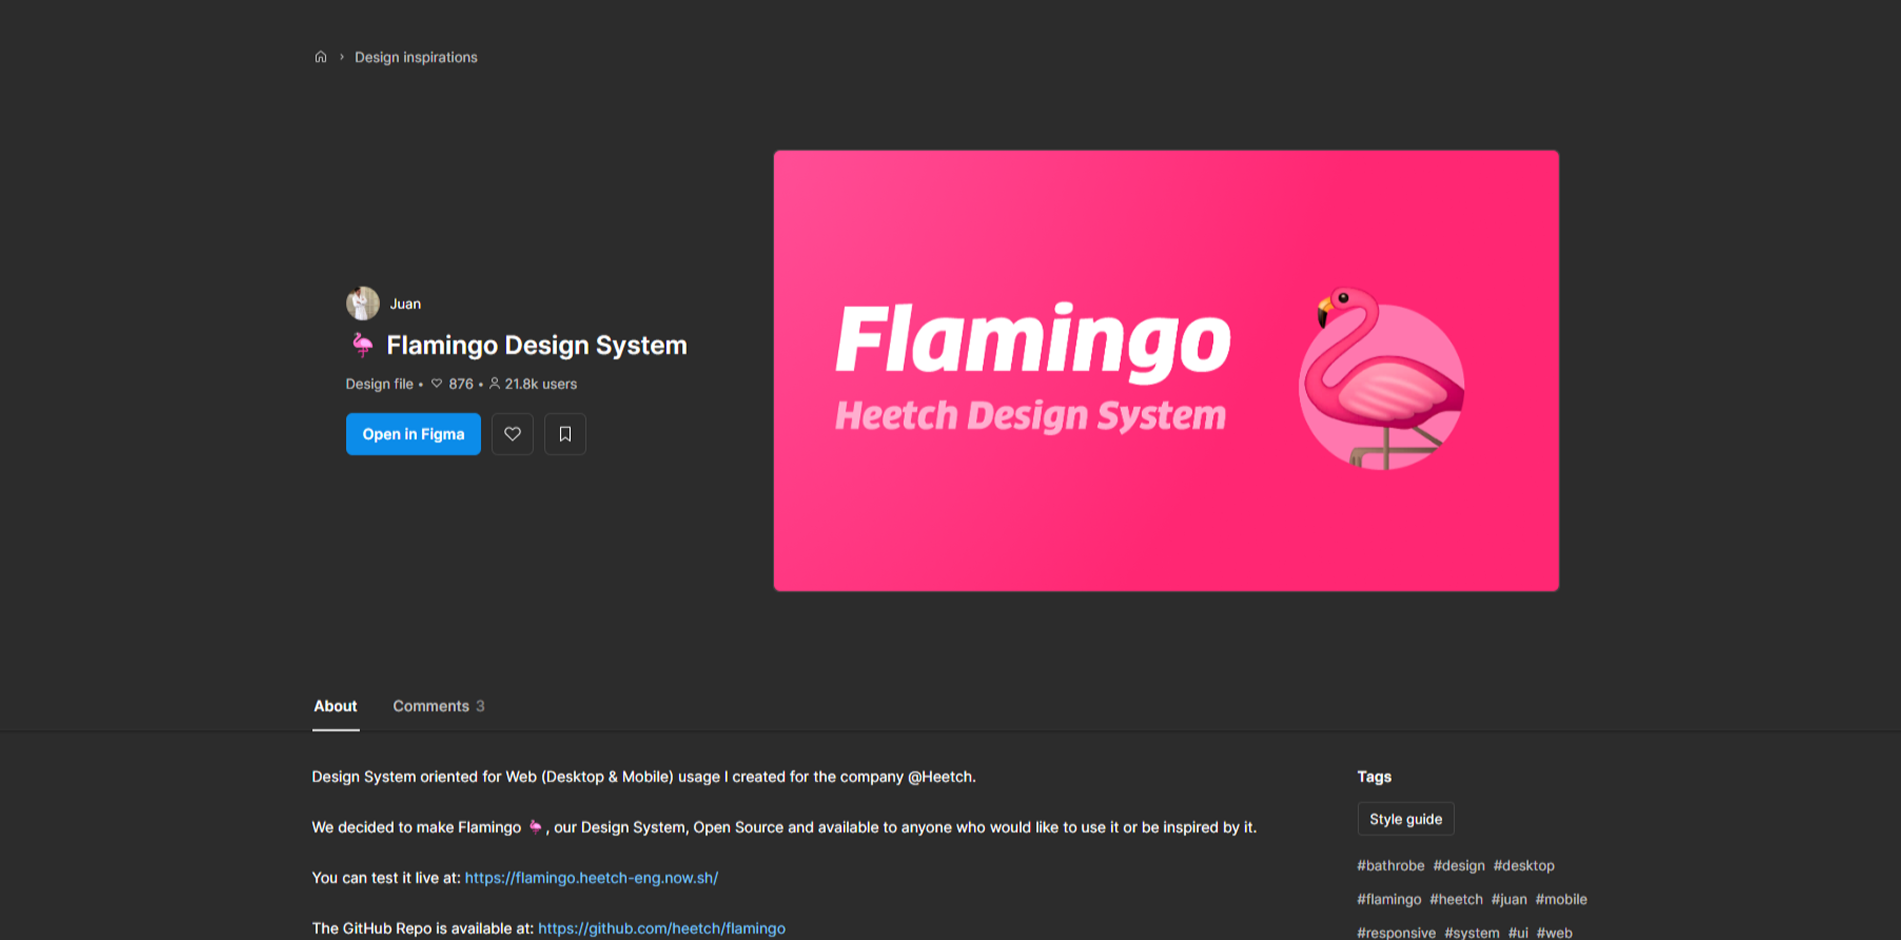Click the breadcrumb chevron separator

(342, 57)
